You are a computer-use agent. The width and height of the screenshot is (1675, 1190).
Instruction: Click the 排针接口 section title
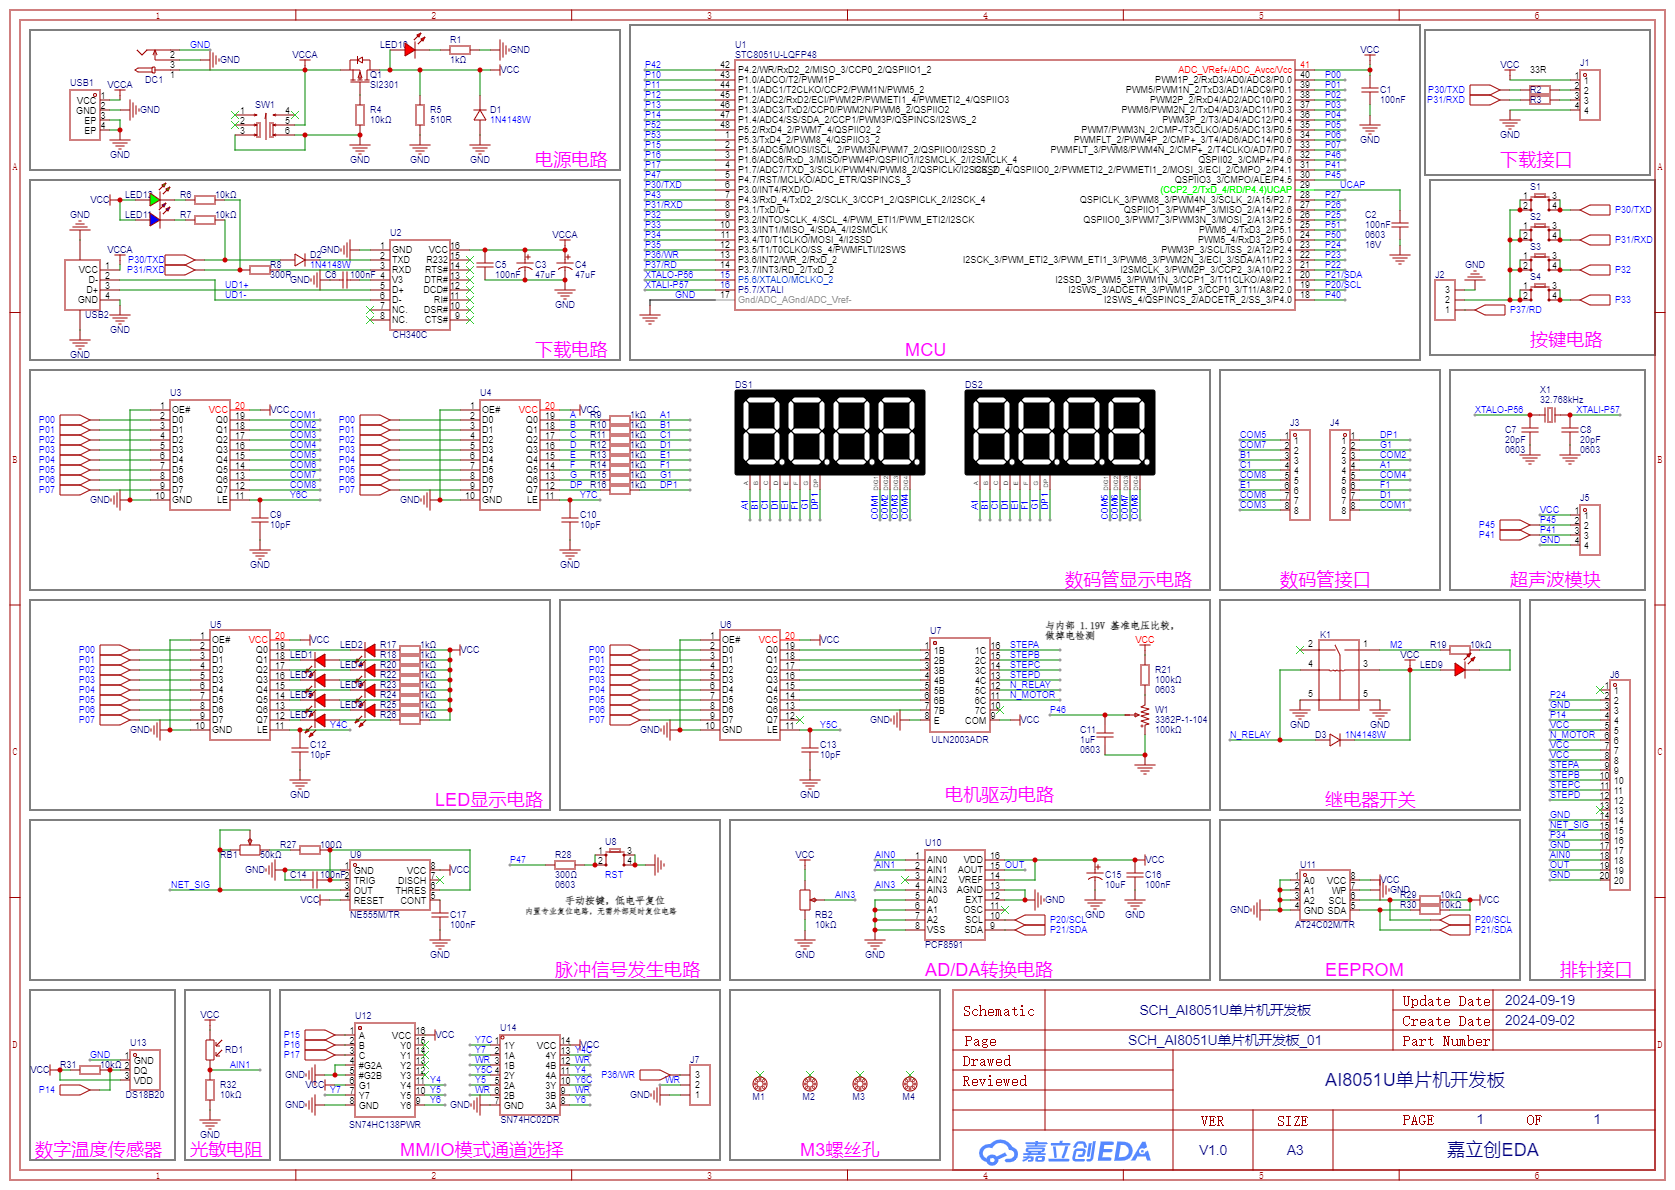pyautogui.click(x=1596, y=969)
